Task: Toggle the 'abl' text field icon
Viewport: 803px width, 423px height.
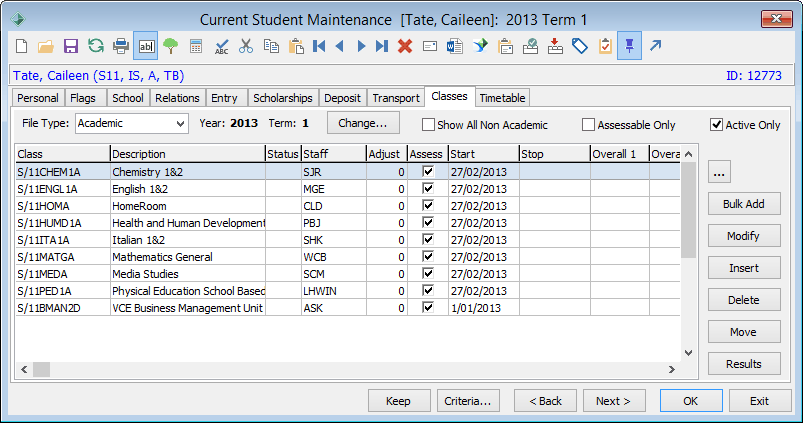Action: tap(146, 46)
